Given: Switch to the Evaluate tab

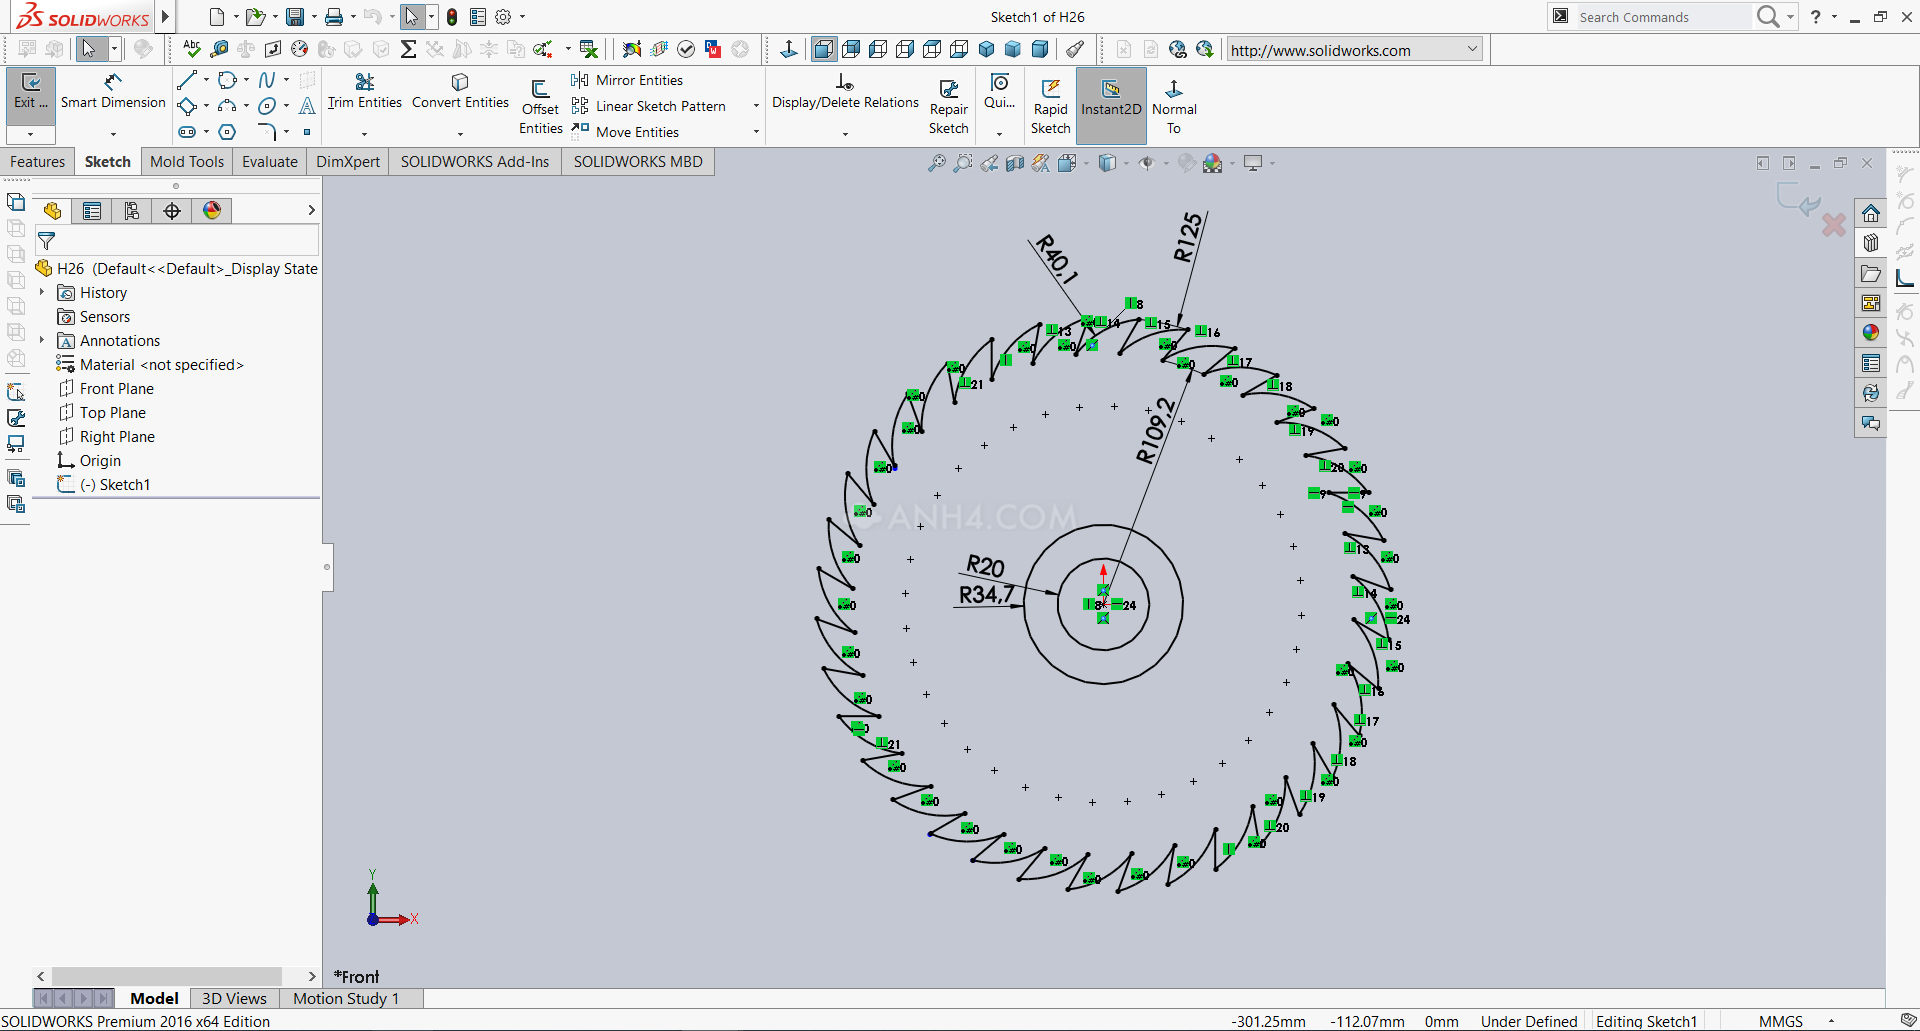Looking at the screenshot, I should 270,162.
